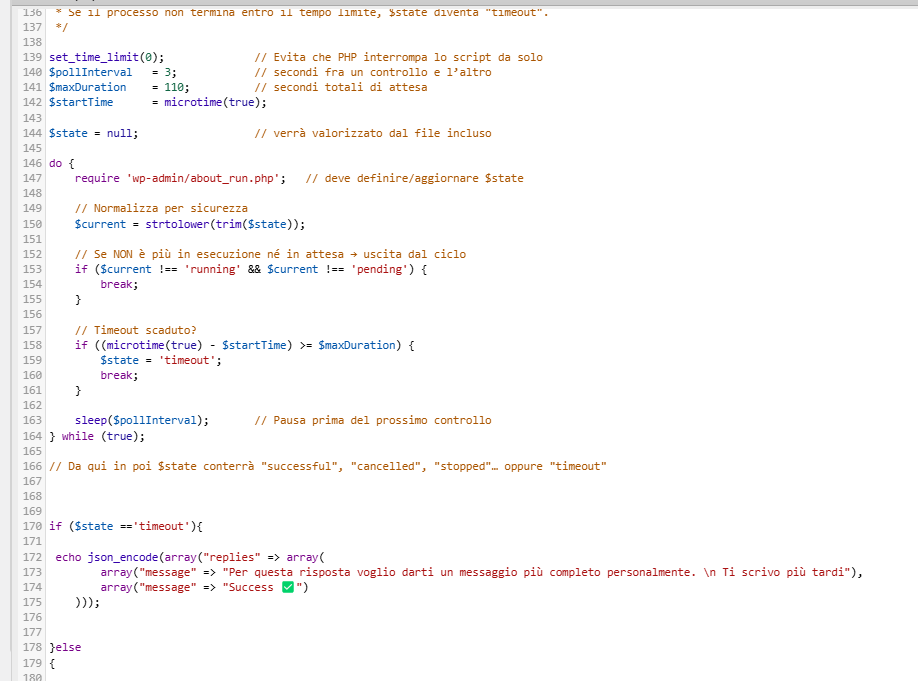Click the $maxDuration variable on line 141
This screenshot has width=918, height=681.
(88, 87)
